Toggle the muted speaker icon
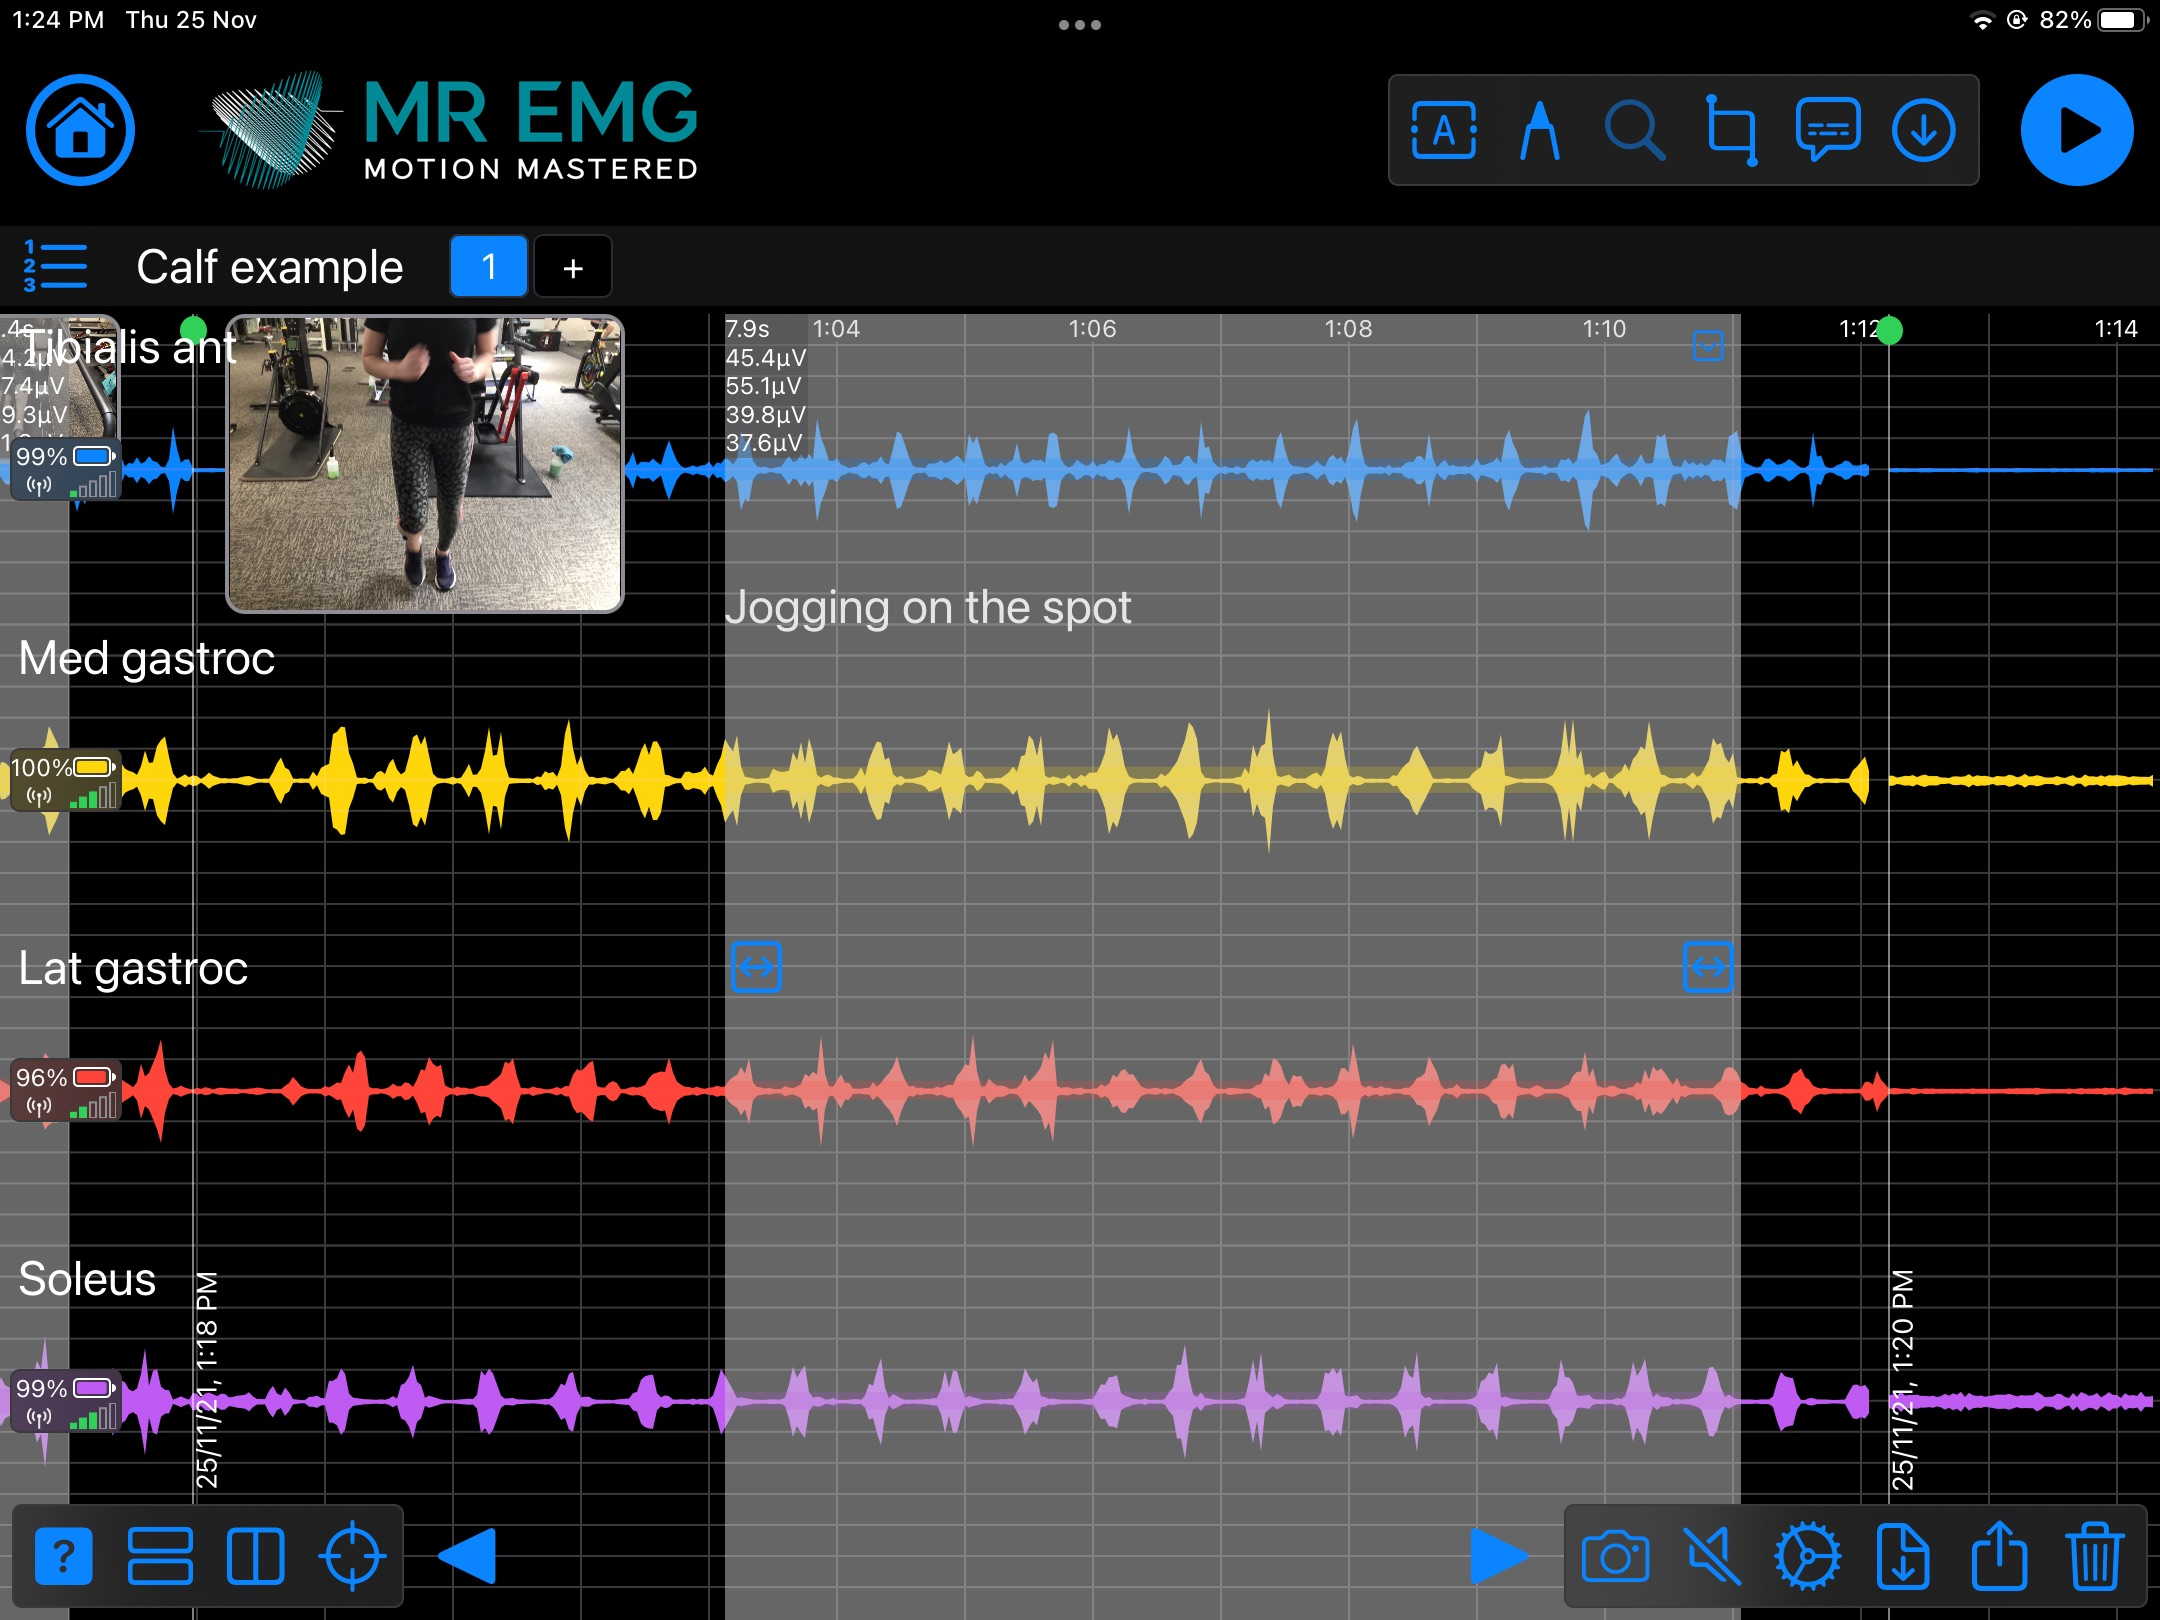 pos(1711,1556)
